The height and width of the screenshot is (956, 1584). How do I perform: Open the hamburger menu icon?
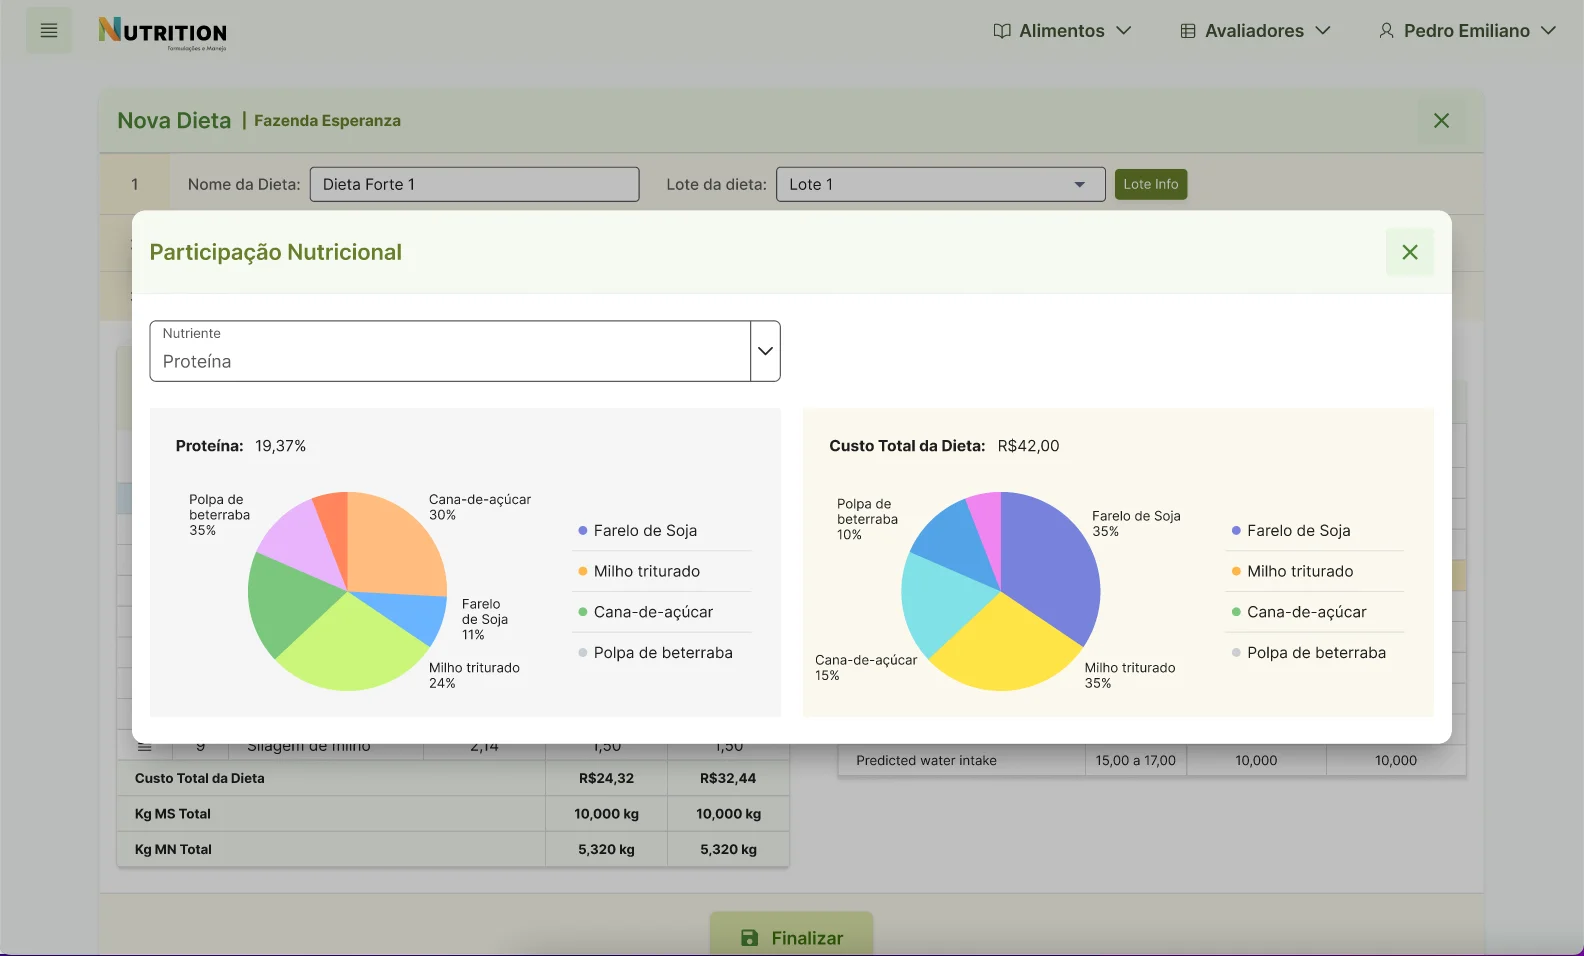49,31
